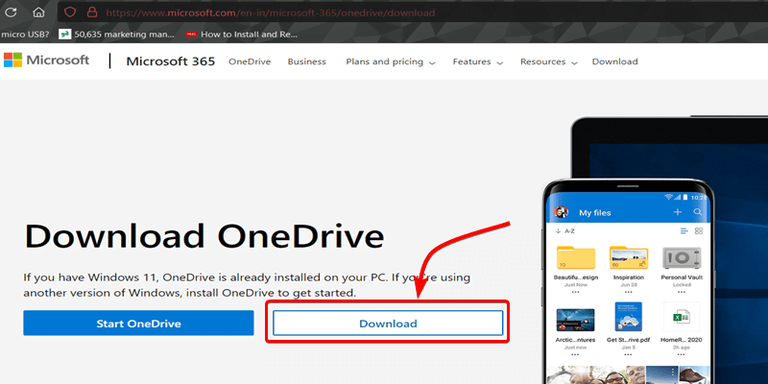This screenshot has height=384, width=768.
Task: Tap profile avatar in phone mockup
Action: (x=561, y=212)
